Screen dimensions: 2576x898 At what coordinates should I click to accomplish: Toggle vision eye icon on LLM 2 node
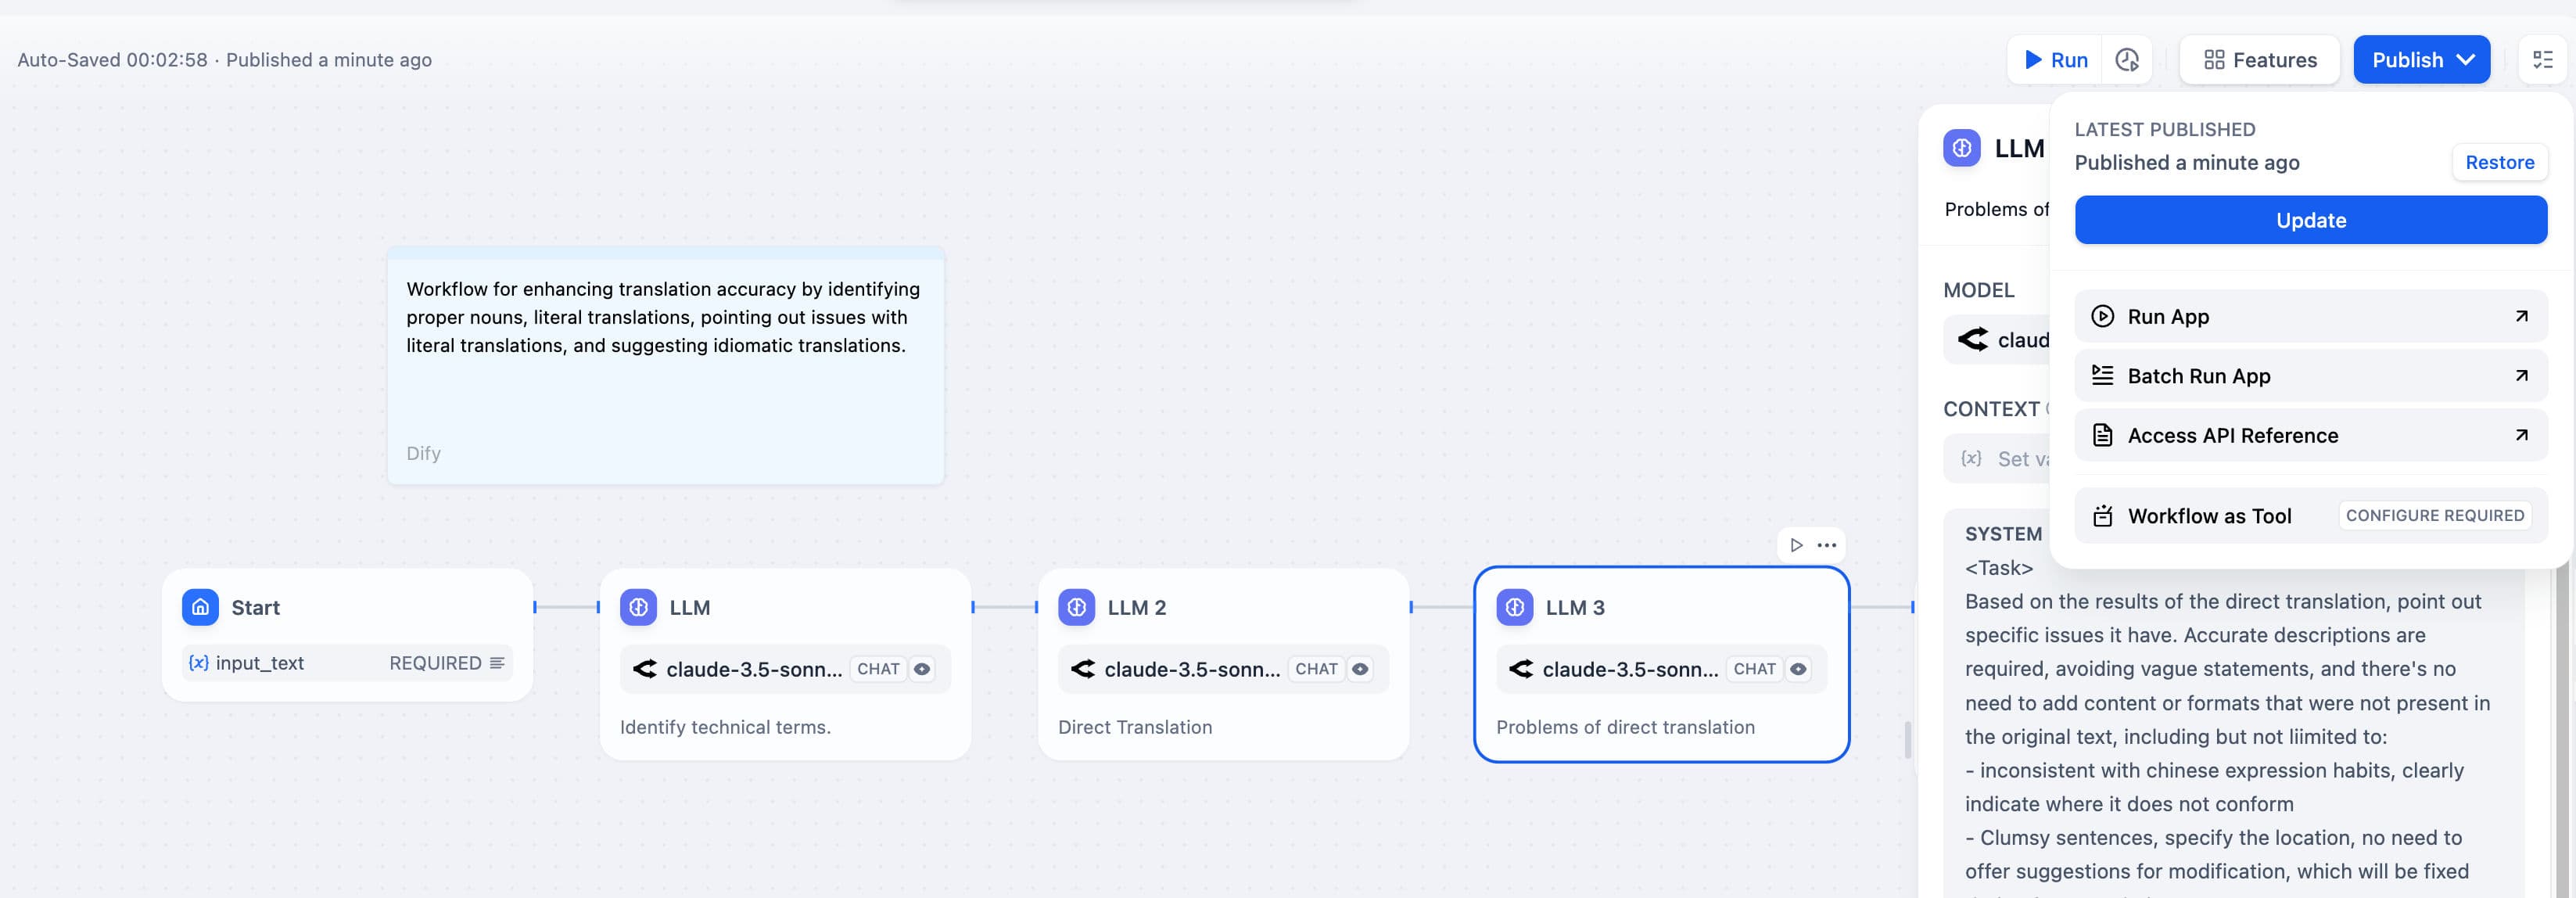click(x=1360, y=669)
